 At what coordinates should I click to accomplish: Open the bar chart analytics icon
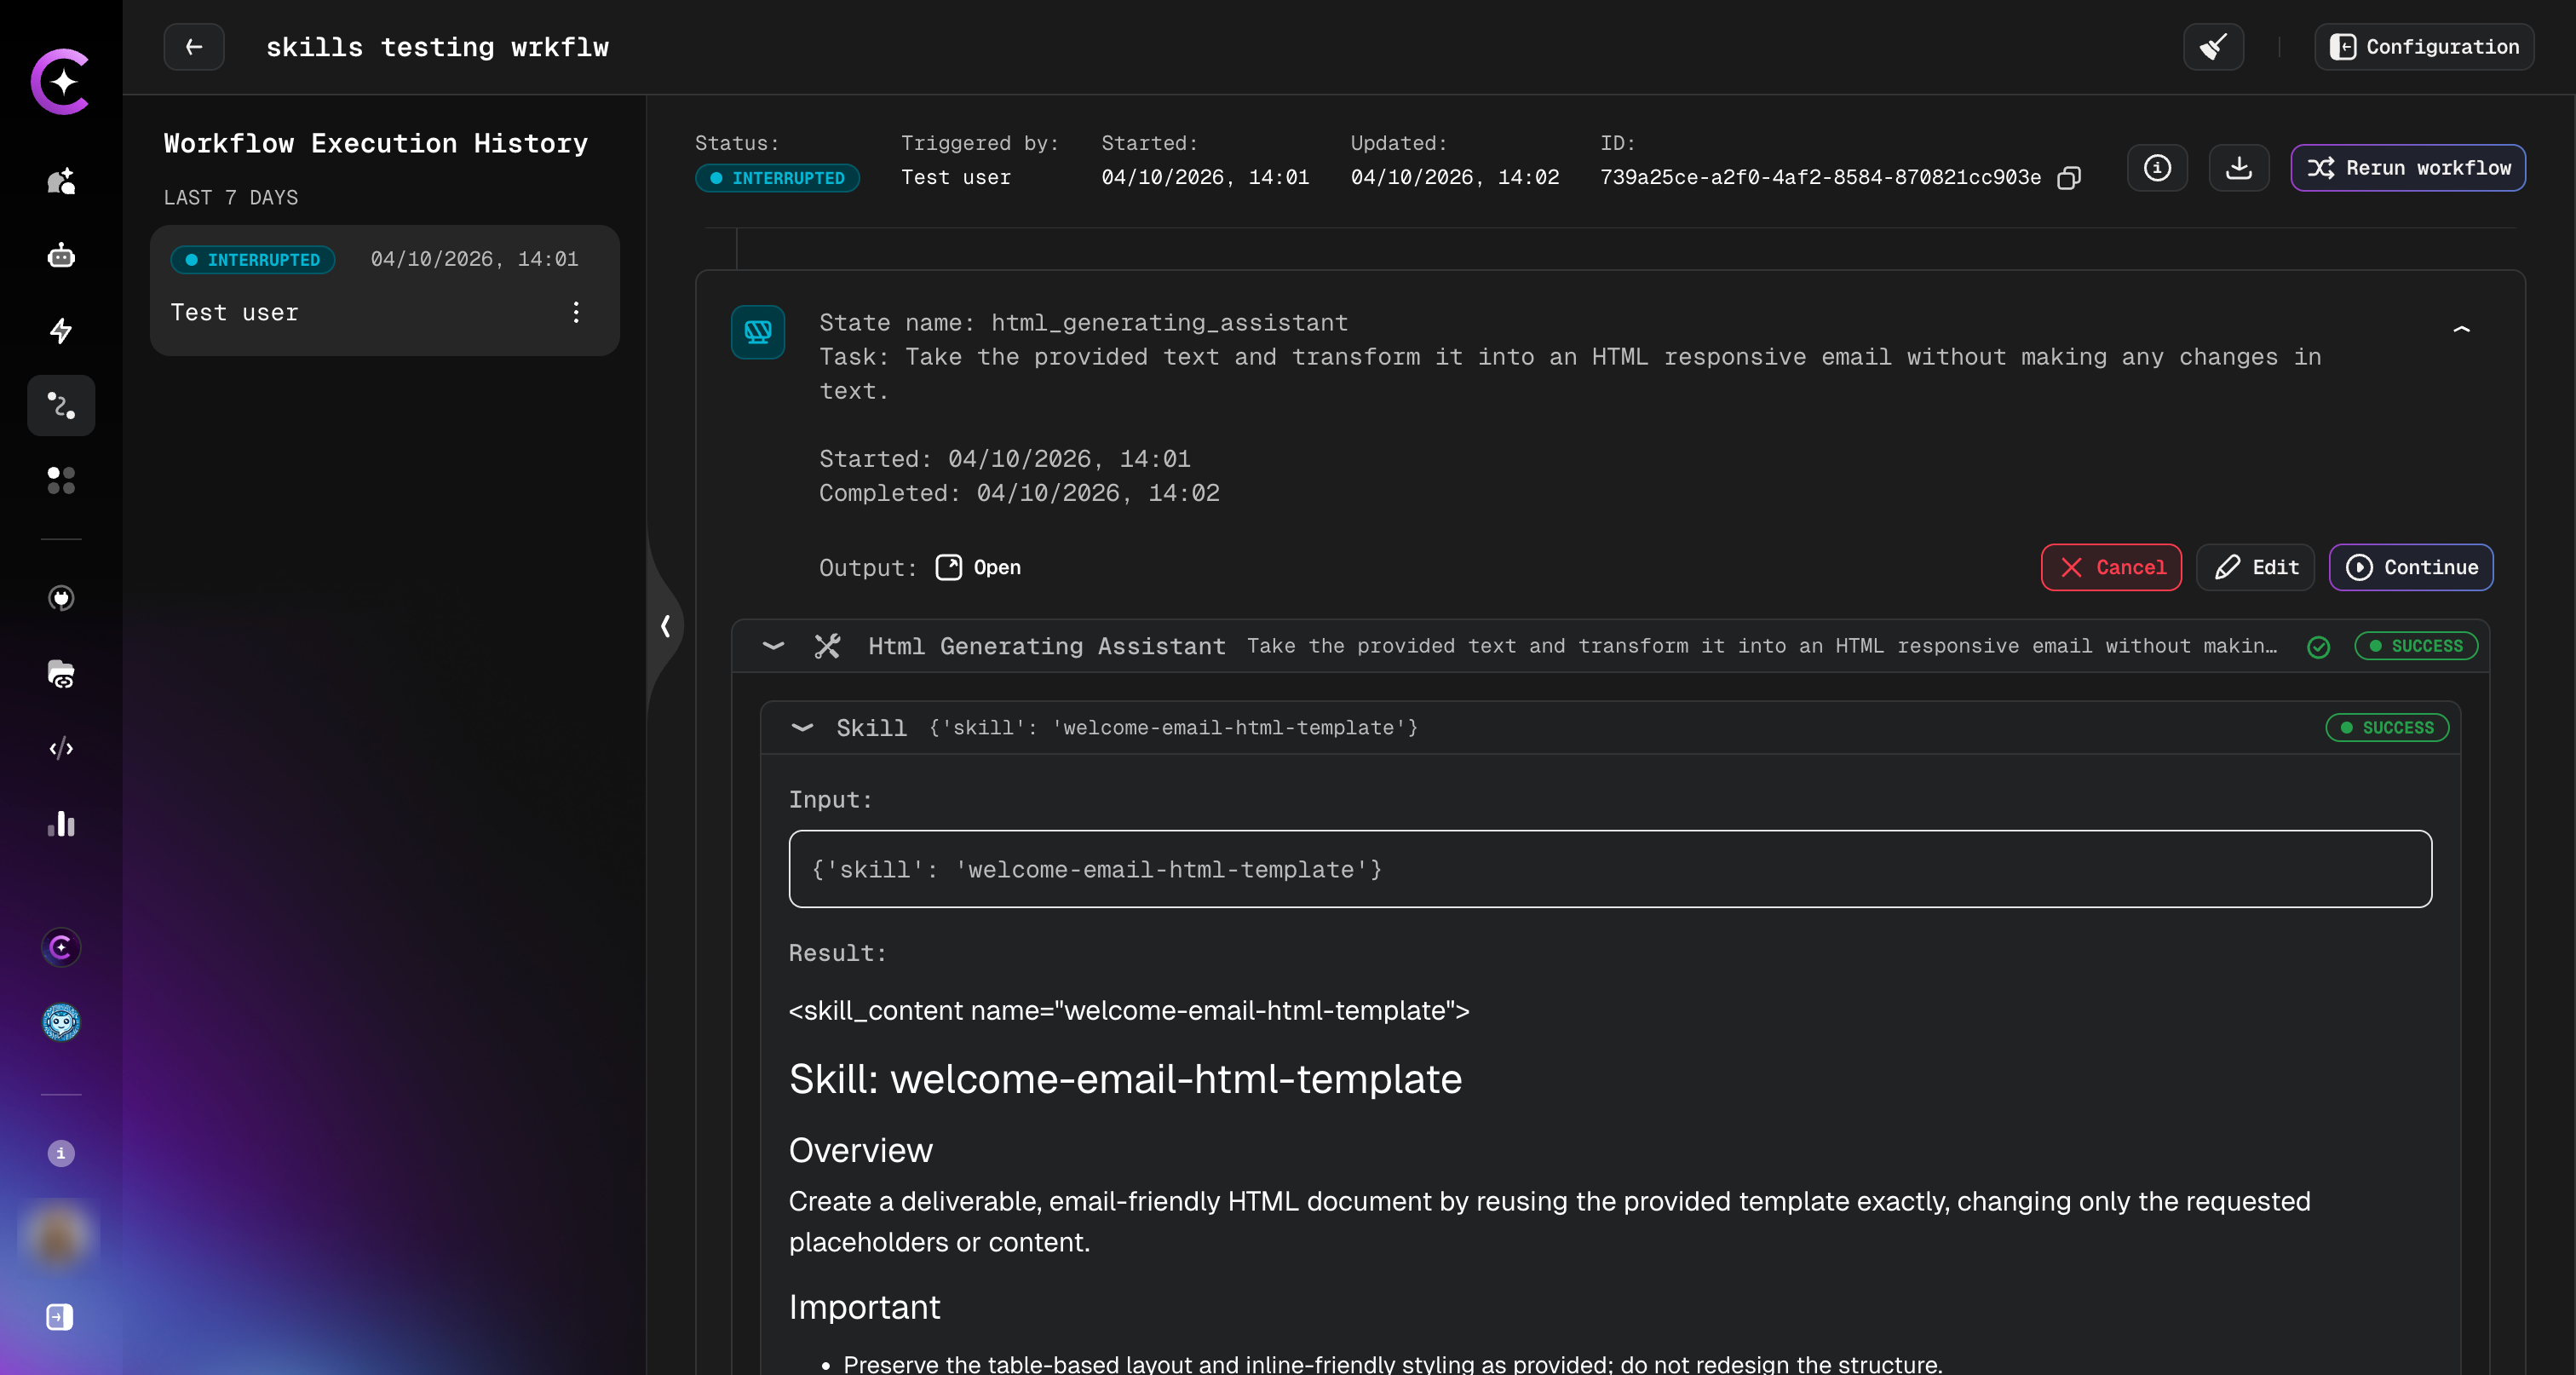click(x=61, y=824)
